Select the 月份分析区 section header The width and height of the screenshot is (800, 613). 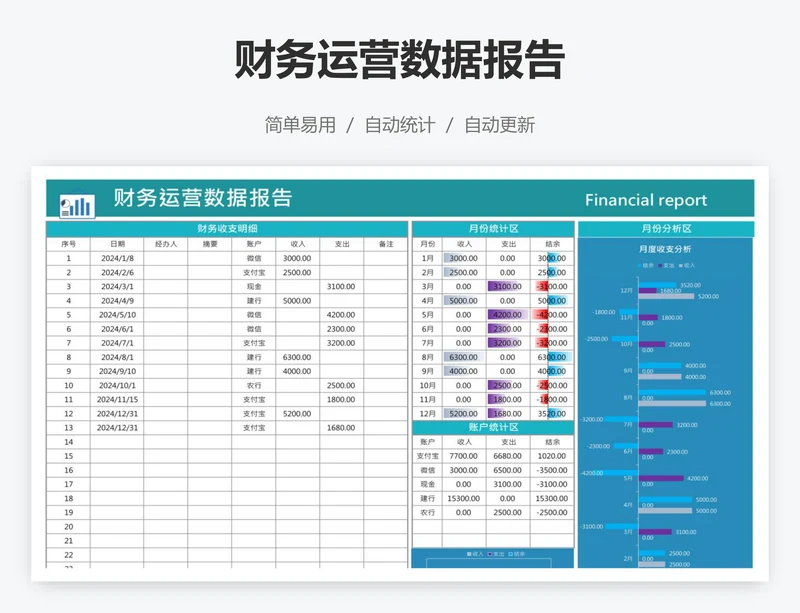666,229
